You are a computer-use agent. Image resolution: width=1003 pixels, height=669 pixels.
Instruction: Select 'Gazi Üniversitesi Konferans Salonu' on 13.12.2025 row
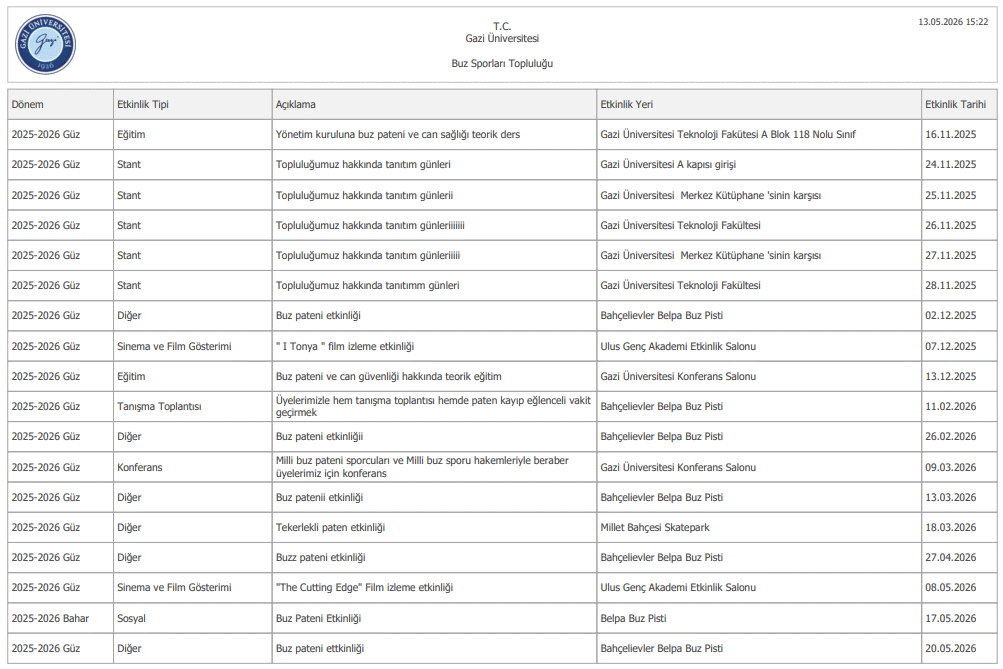759,376
